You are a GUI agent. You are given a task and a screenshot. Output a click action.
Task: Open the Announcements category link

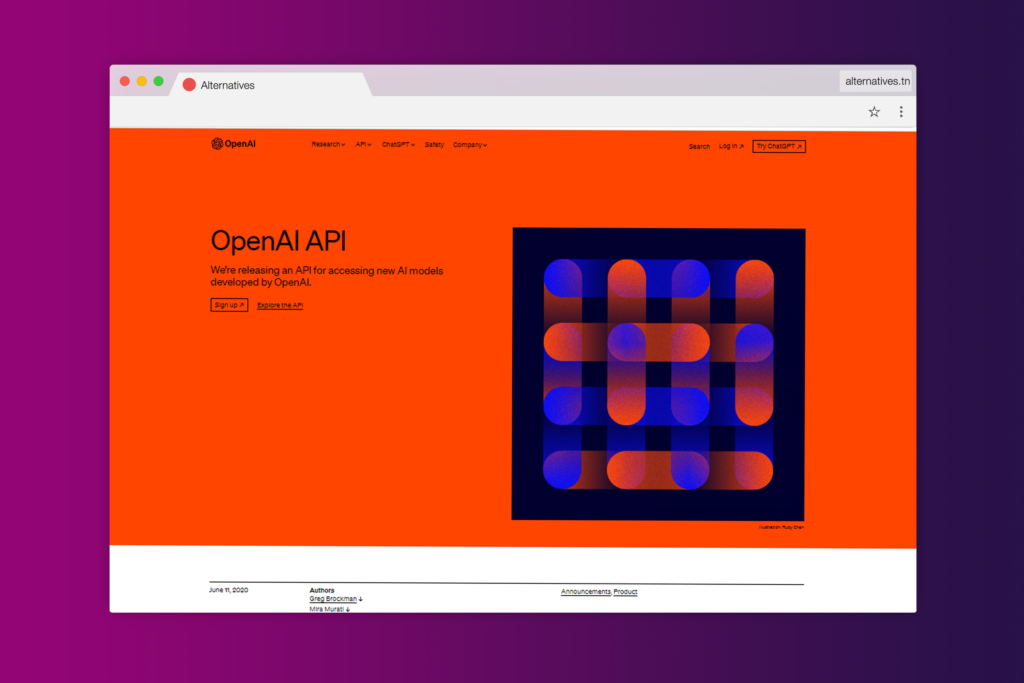[586, 592]
